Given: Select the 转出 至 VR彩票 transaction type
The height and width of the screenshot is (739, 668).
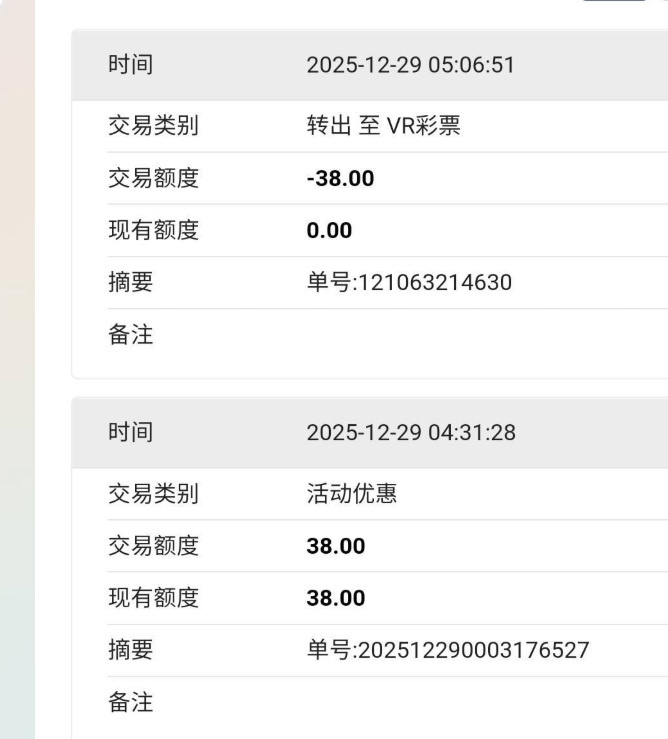Looking at the screenshot, I should [383, 126].
